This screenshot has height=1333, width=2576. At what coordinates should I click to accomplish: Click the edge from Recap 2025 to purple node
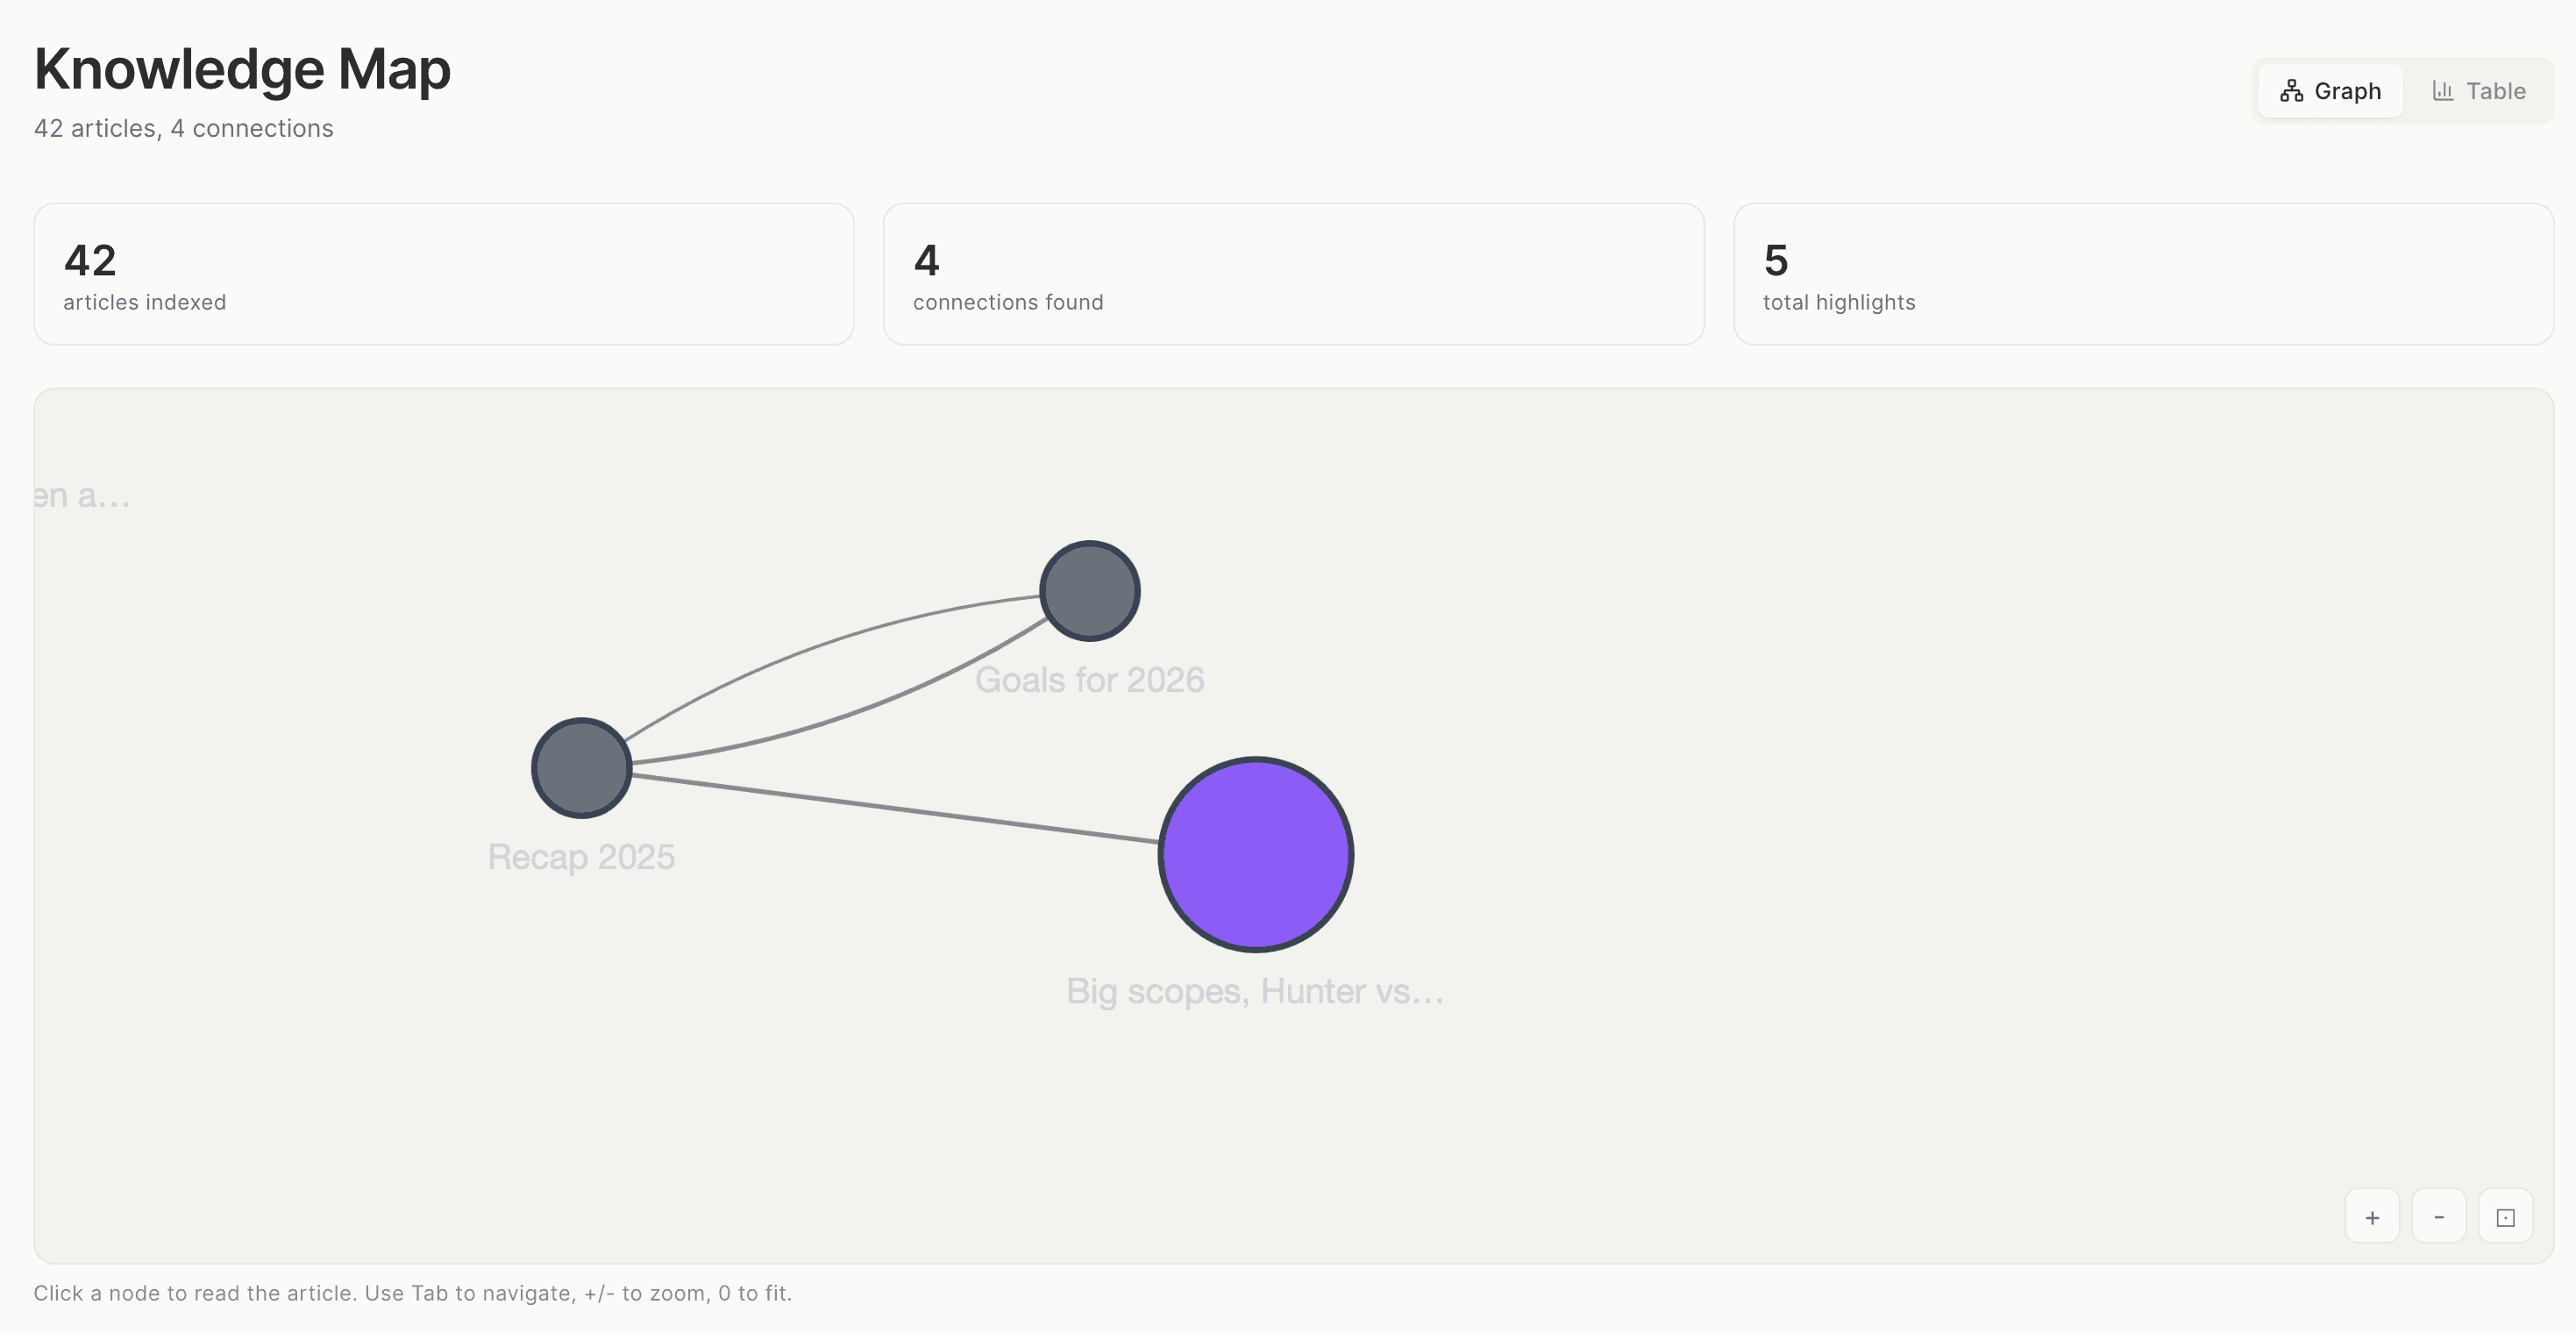click(x=895, y=808)
